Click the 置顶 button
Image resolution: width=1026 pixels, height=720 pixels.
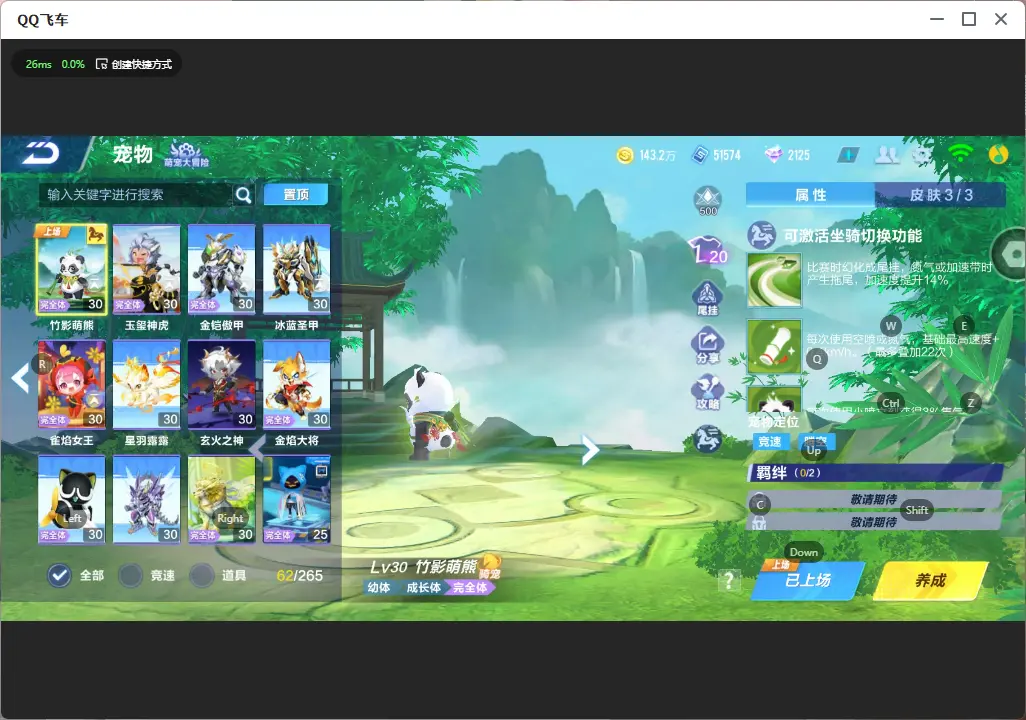coord(296,194)
